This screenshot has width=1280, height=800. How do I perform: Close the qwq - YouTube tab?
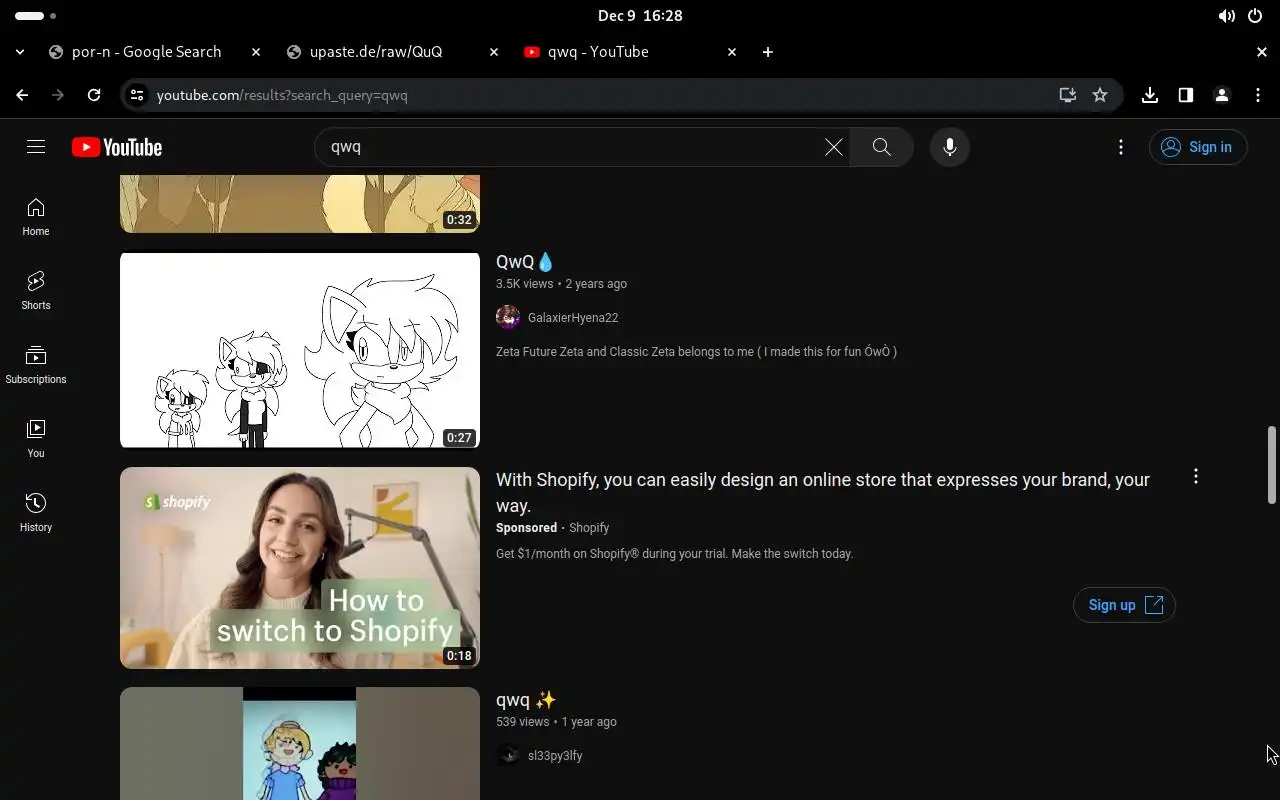[732, 52]
